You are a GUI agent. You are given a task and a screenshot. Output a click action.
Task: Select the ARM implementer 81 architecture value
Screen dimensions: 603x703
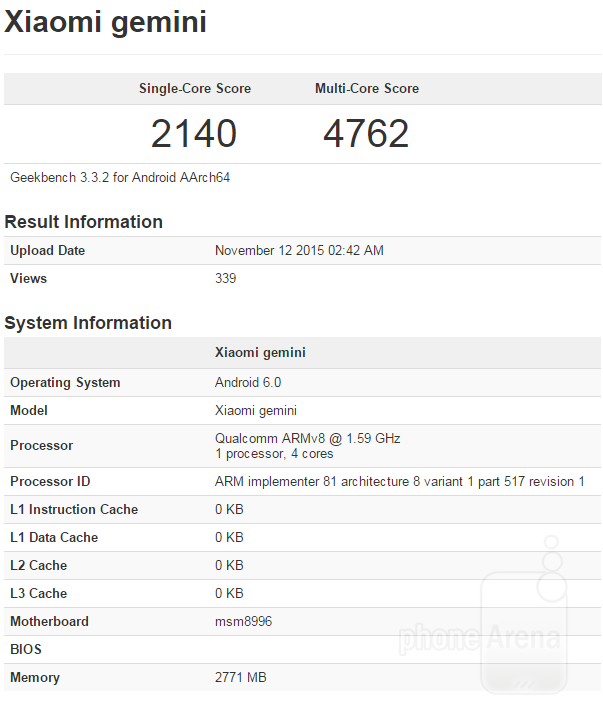(x=400, y=482)
